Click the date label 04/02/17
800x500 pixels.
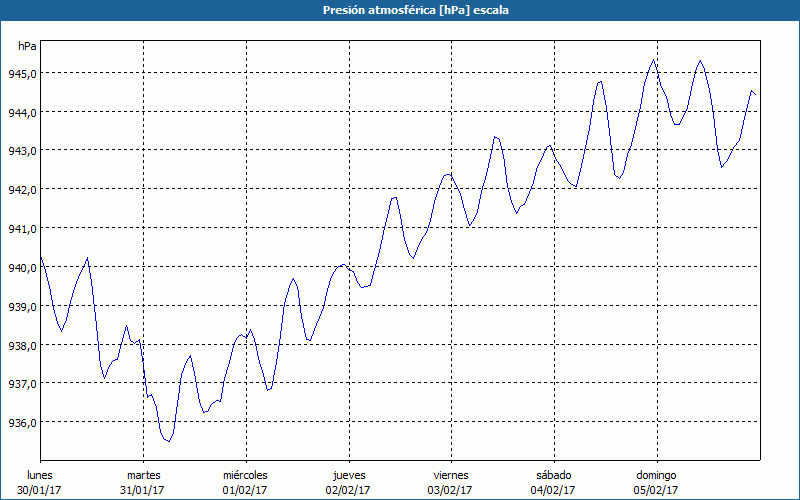[x=553, y=490]
